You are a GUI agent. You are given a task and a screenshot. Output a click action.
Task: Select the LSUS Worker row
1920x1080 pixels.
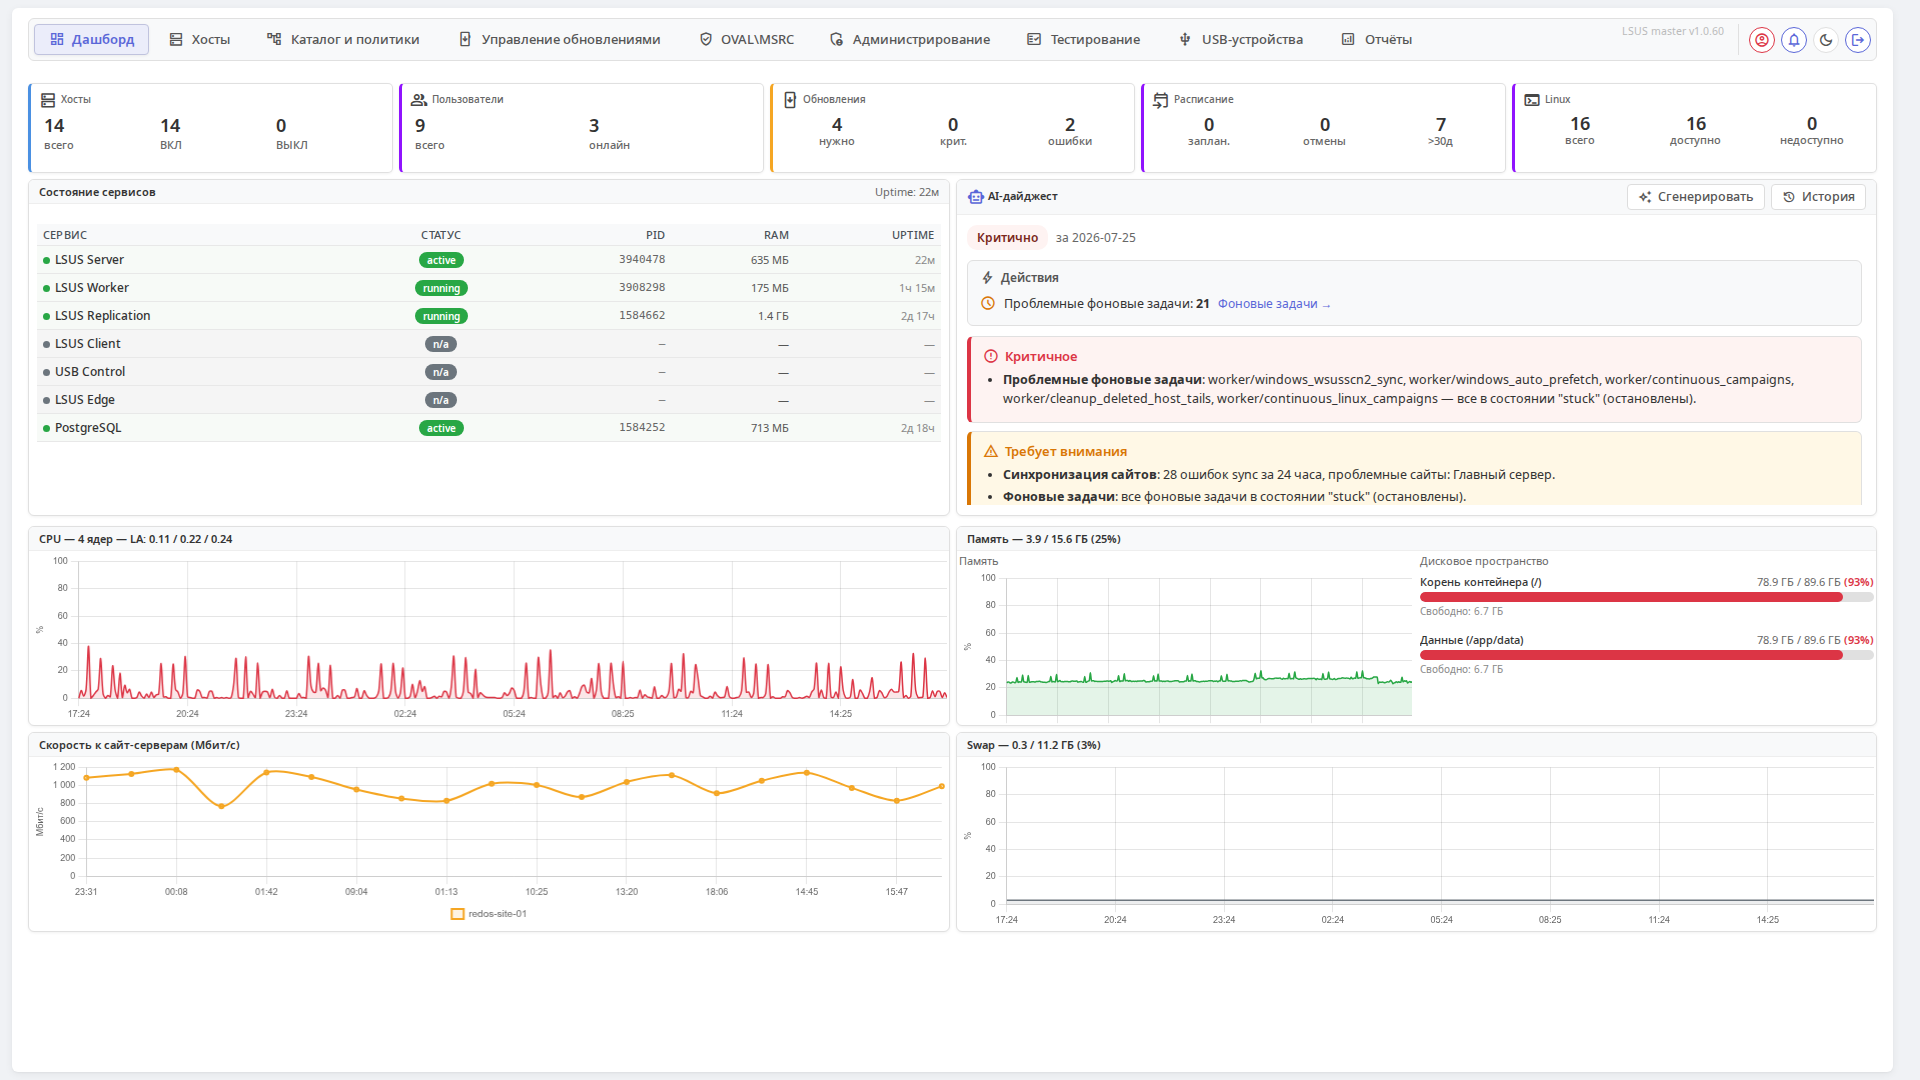pos(488,288)
